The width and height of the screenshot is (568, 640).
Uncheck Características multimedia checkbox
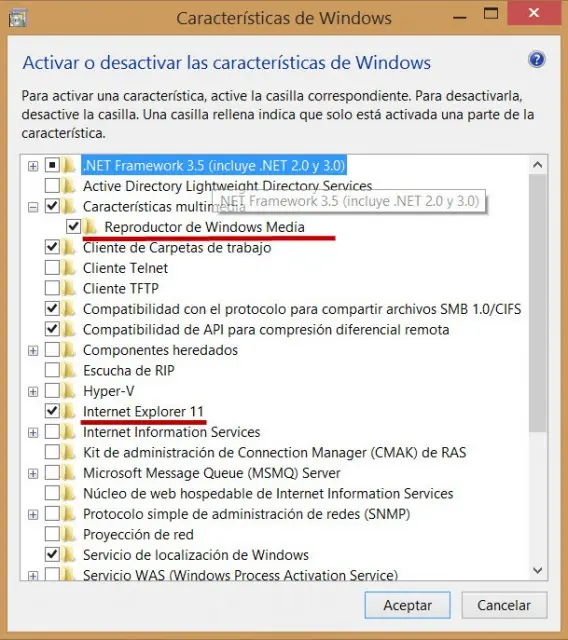pyautogui.click(x=52, y=206)
